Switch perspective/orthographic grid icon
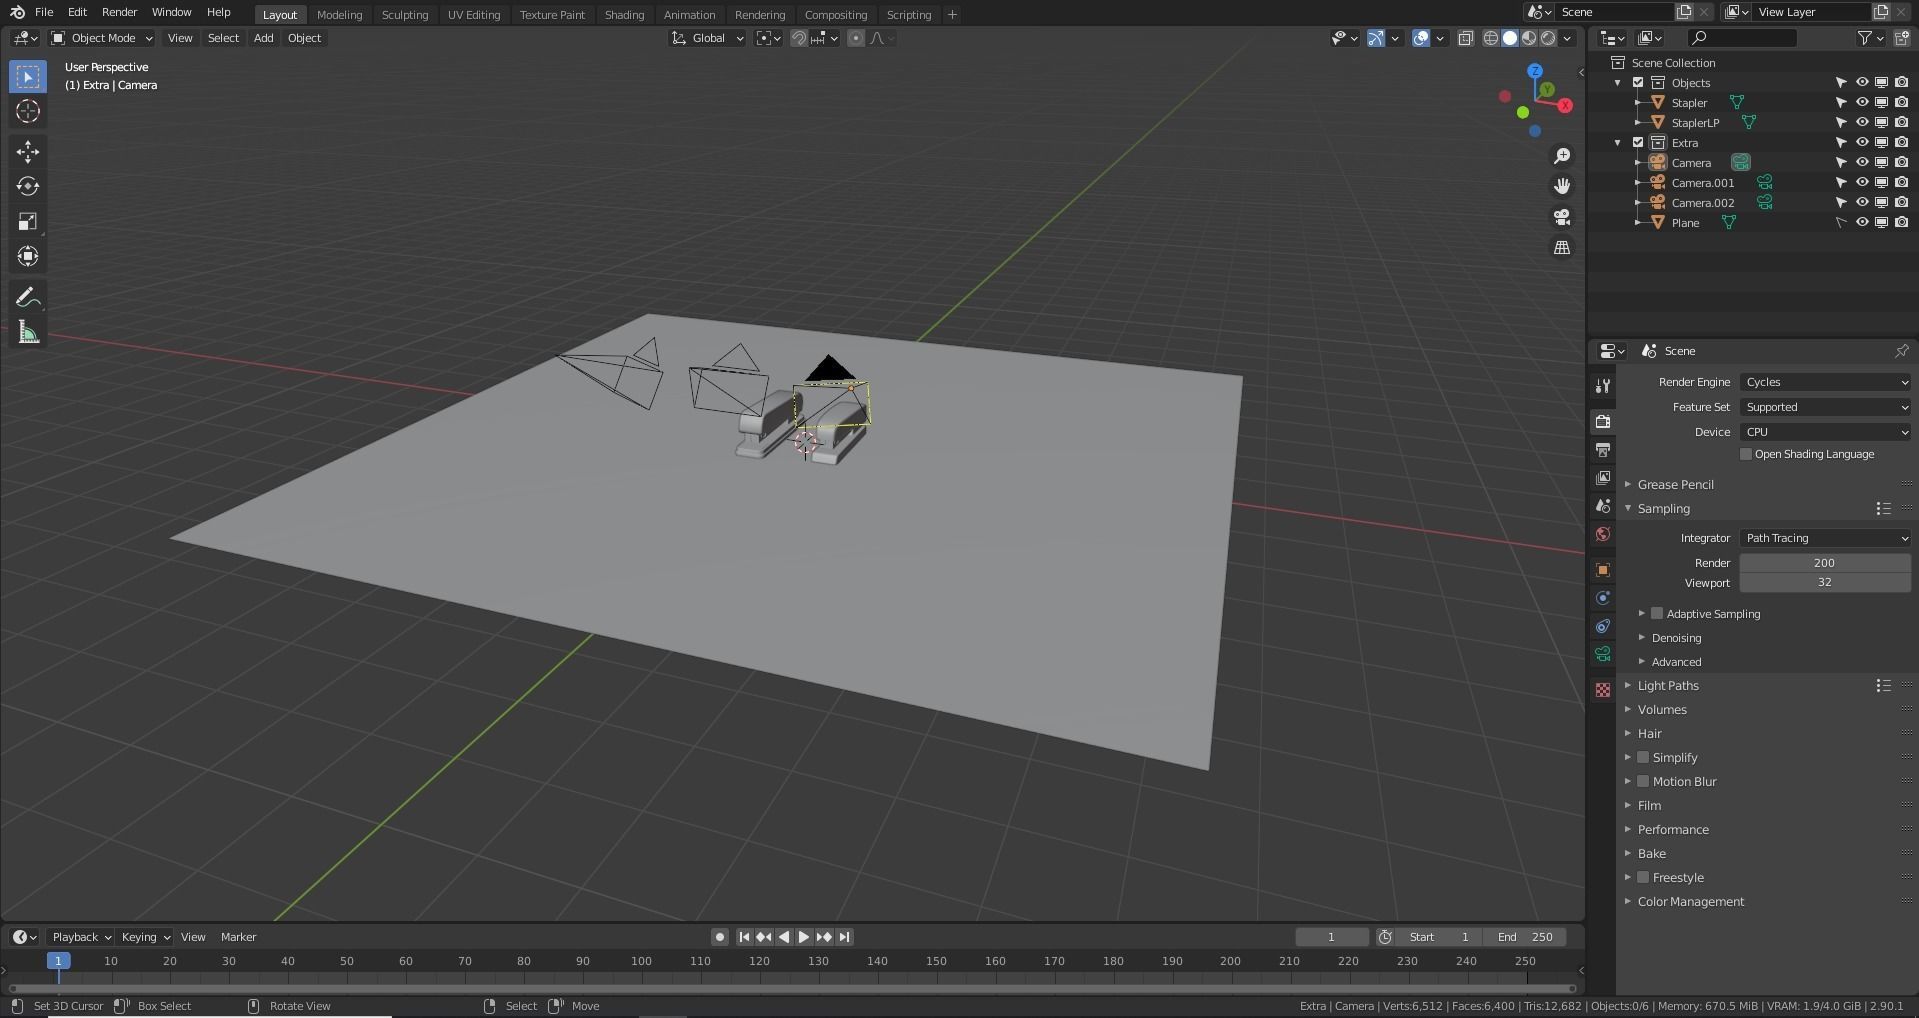Image resolution: width=1919 pixels, height=1018 pixels. pos(1562,247)
